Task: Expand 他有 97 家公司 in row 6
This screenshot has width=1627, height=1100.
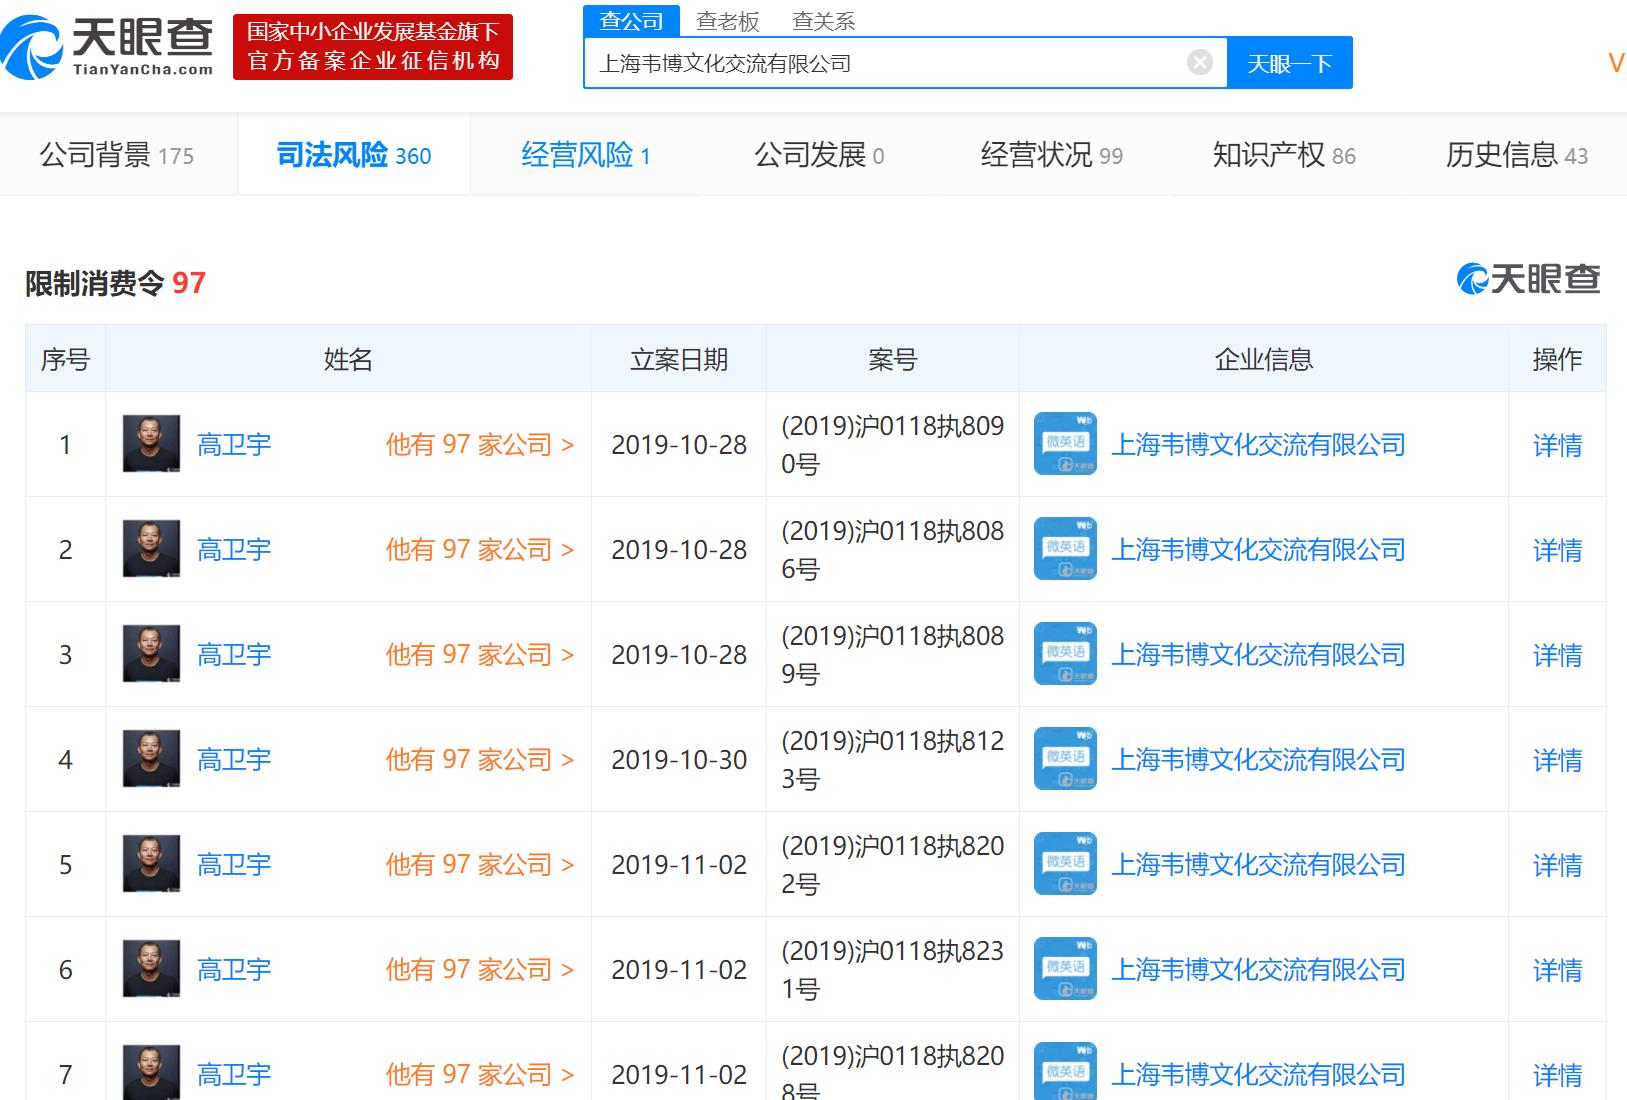Action: [480, 970]
